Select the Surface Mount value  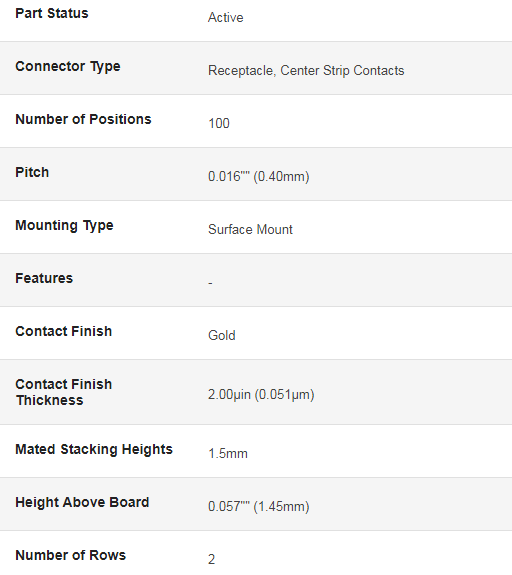(250, 230)
